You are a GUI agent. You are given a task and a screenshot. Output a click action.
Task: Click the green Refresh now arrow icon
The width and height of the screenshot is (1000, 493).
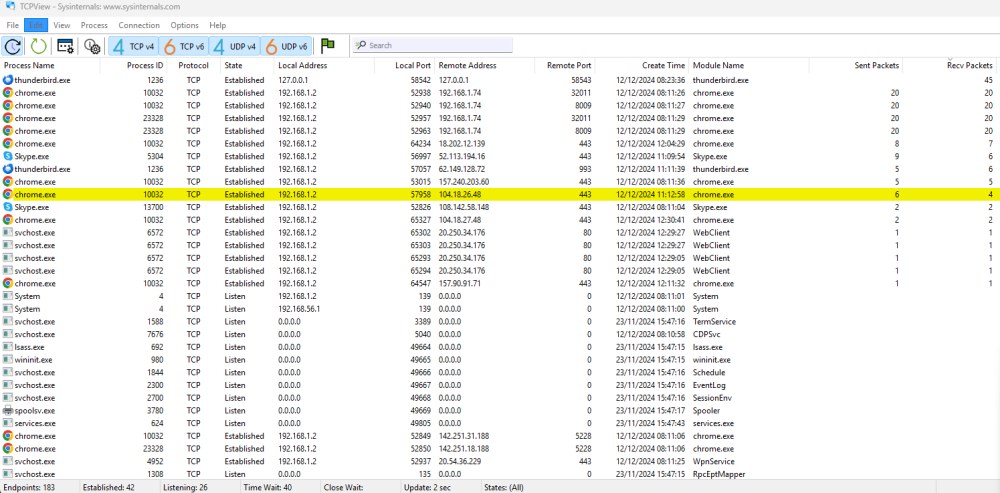click(39, 45)
